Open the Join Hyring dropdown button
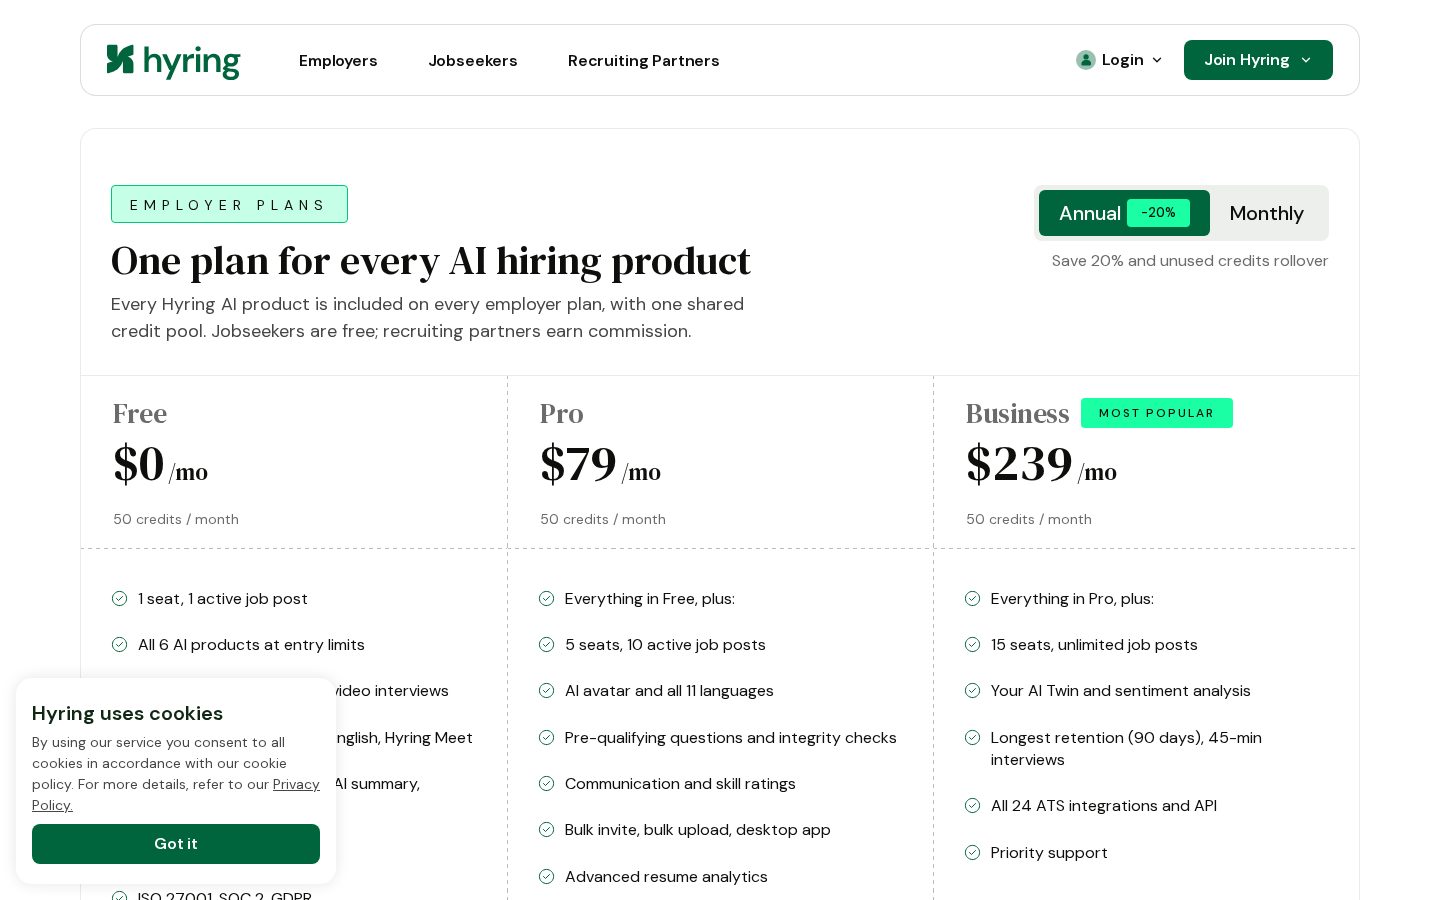The height and width of the screenshot is (900, 1440). coord(1258,60)
